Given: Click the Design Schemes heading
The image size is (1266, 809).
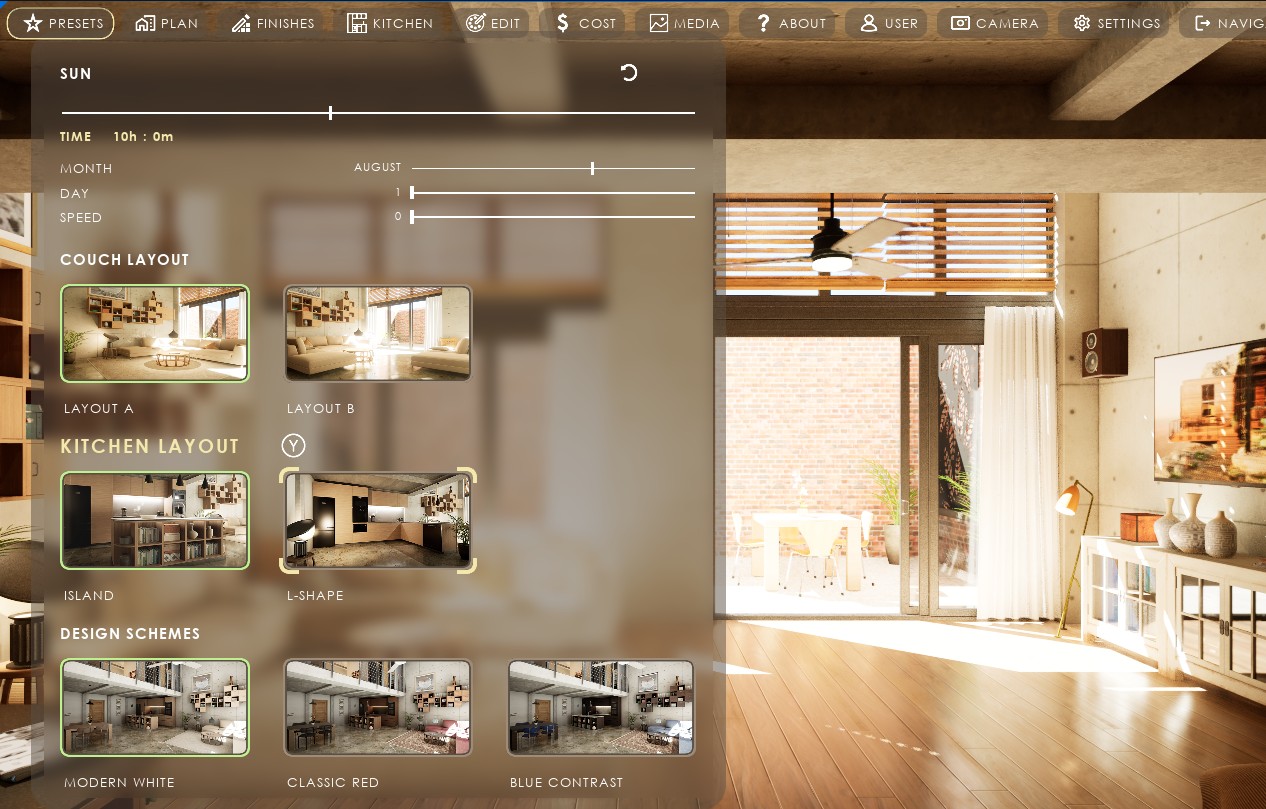Looking at the screenshot, I should tap(130, 634).
